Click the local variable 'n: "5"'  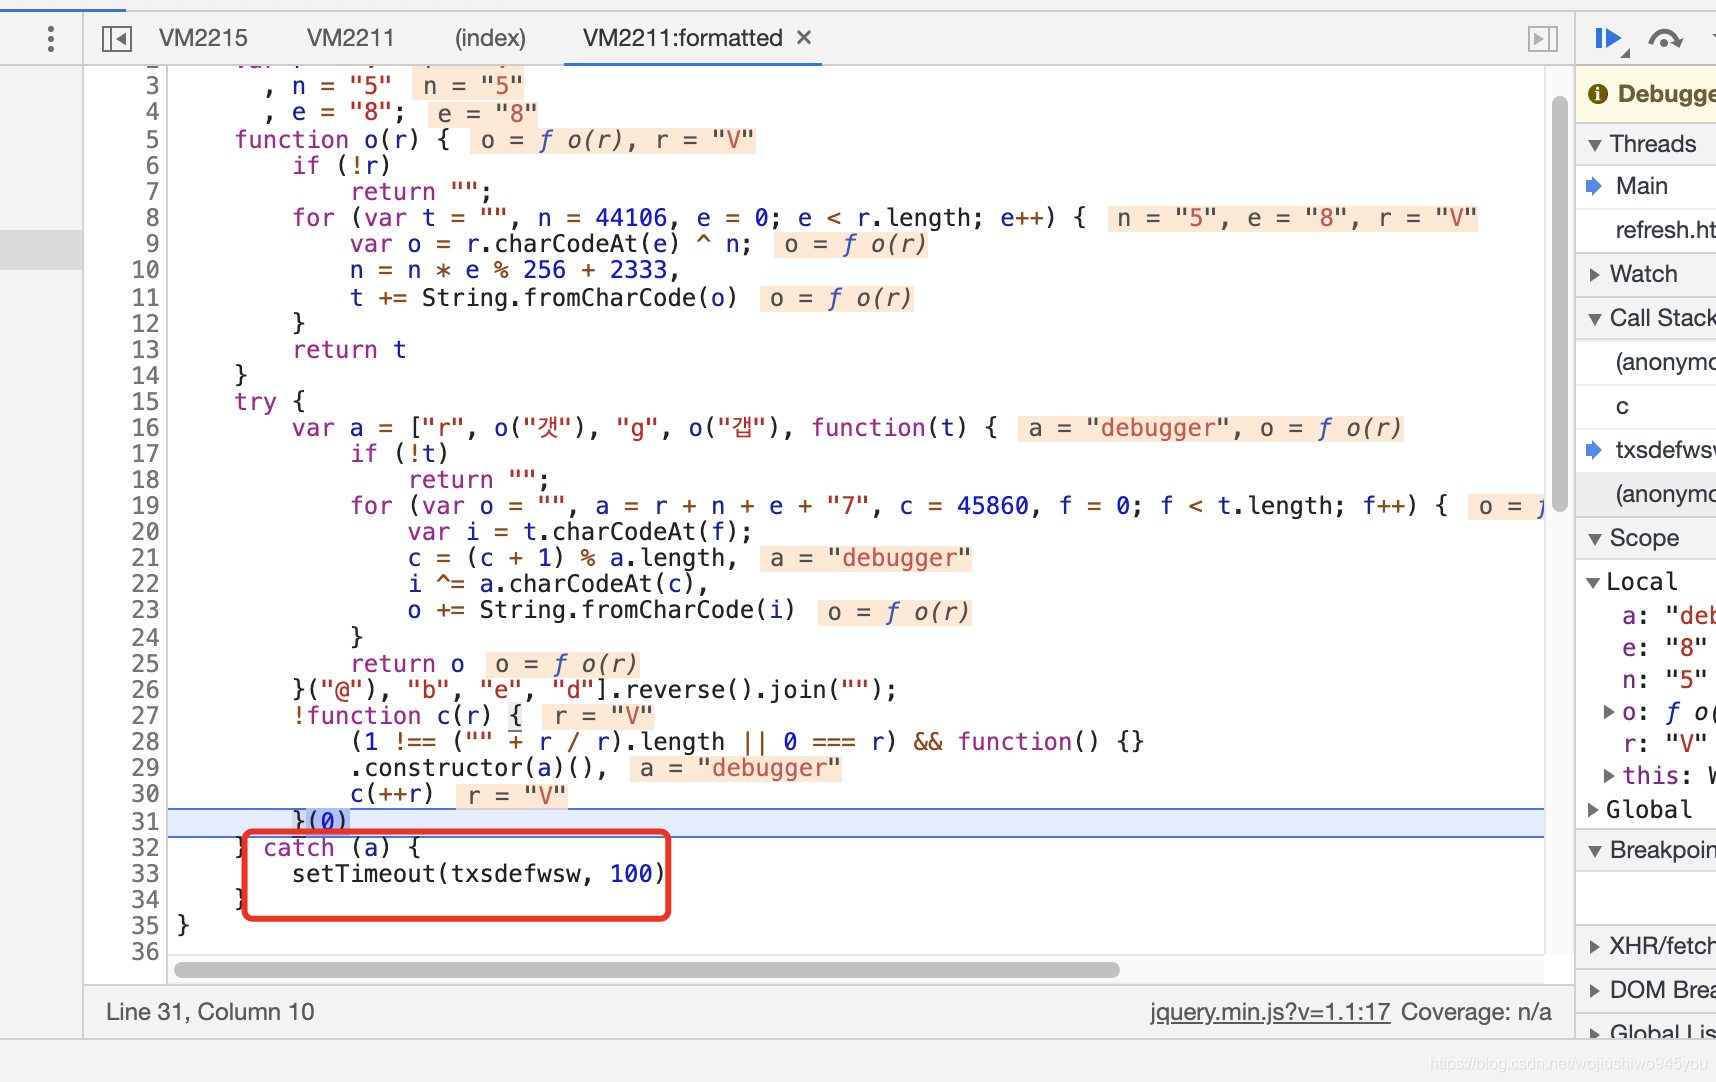point(1664,680)
